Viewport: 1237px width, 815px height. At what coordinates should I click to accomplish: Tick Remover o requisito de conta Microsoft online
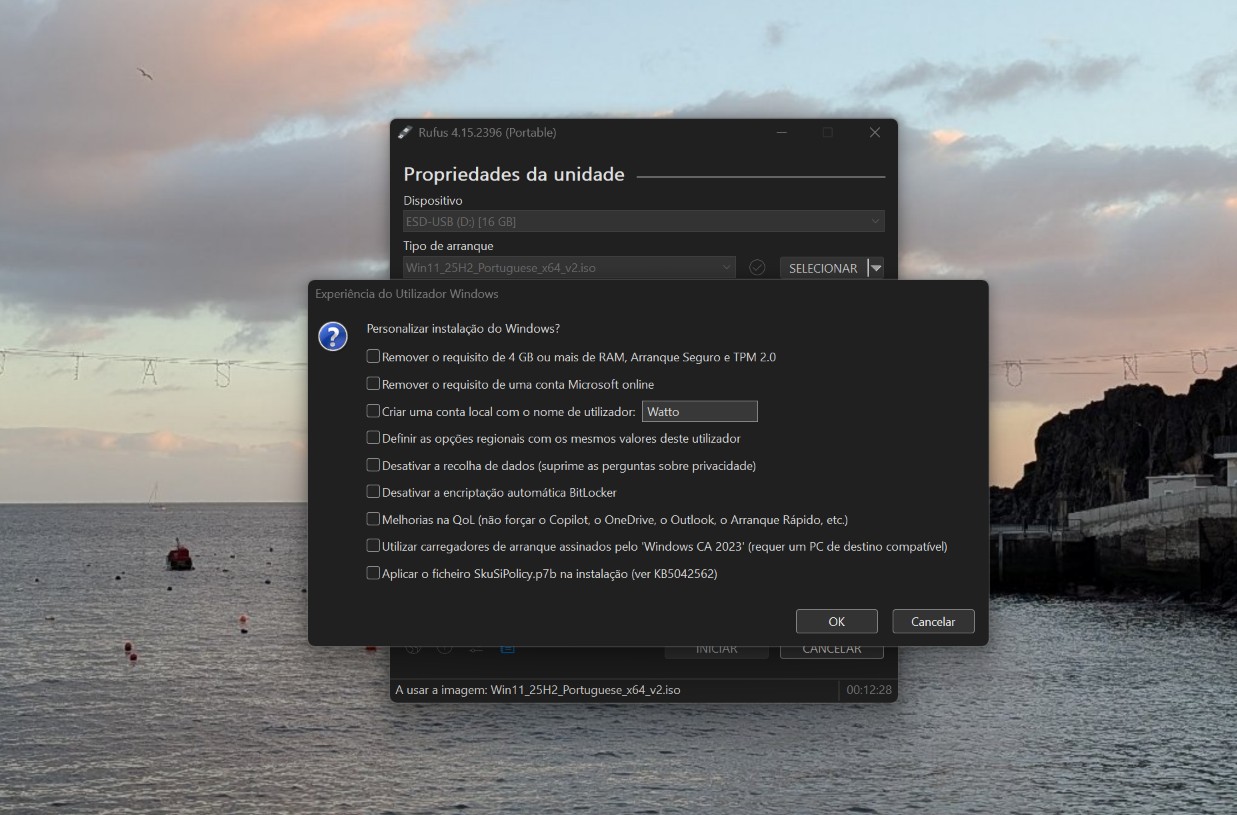(x=373, y=383)
